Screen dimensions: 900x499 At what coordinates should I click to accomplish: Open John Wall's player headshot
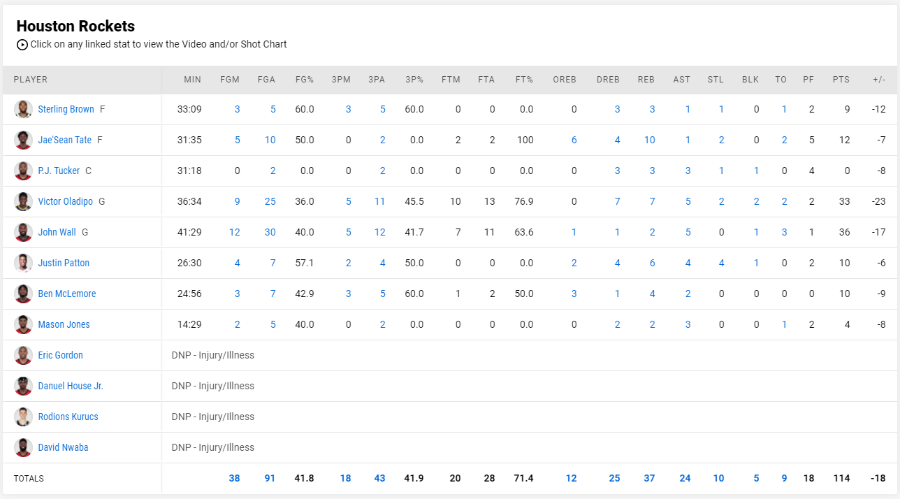[23, 232]
